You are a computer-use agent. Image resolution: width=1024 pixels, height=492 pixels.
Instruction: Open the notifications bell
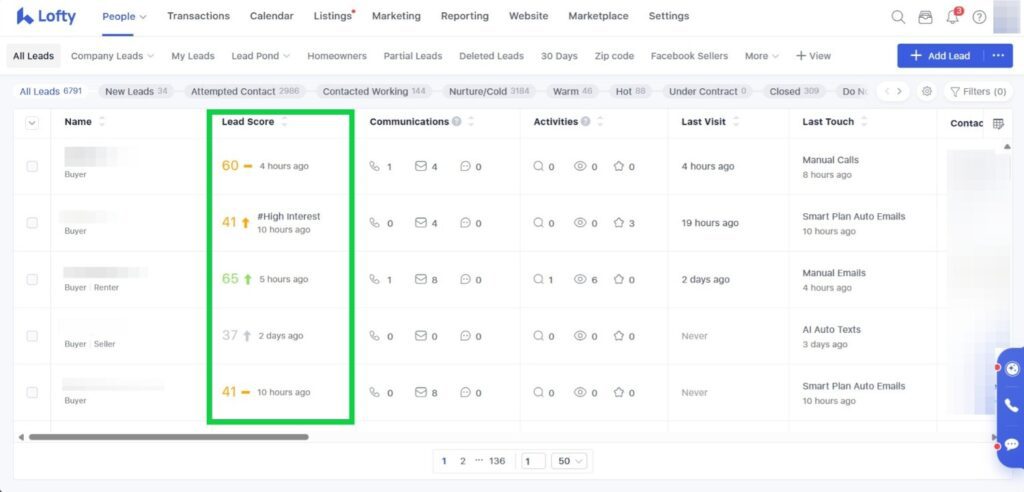(x=953, y=17)
